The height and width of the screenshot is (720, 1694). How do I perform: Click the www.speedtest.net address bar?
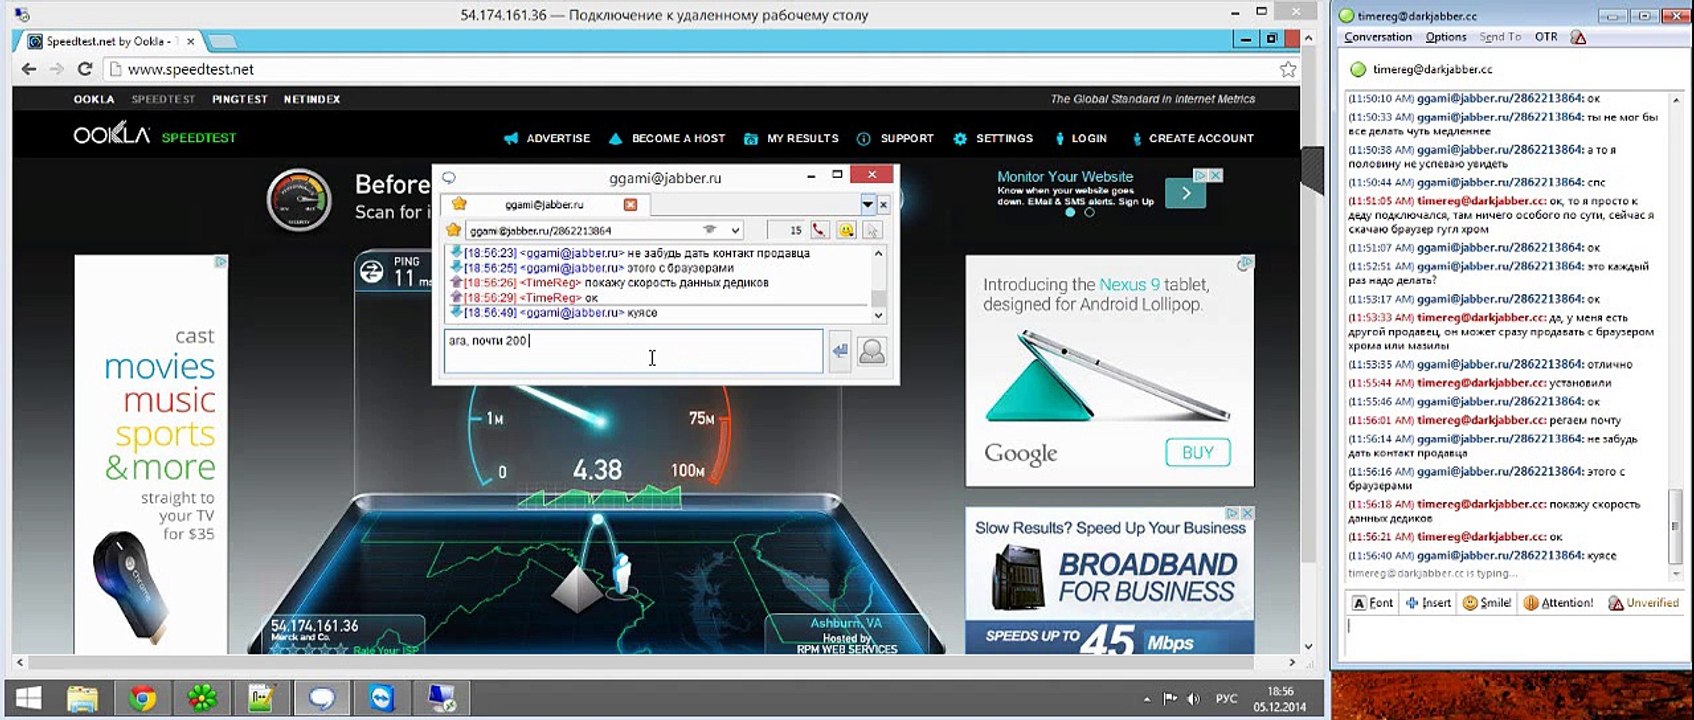(690, 69)
